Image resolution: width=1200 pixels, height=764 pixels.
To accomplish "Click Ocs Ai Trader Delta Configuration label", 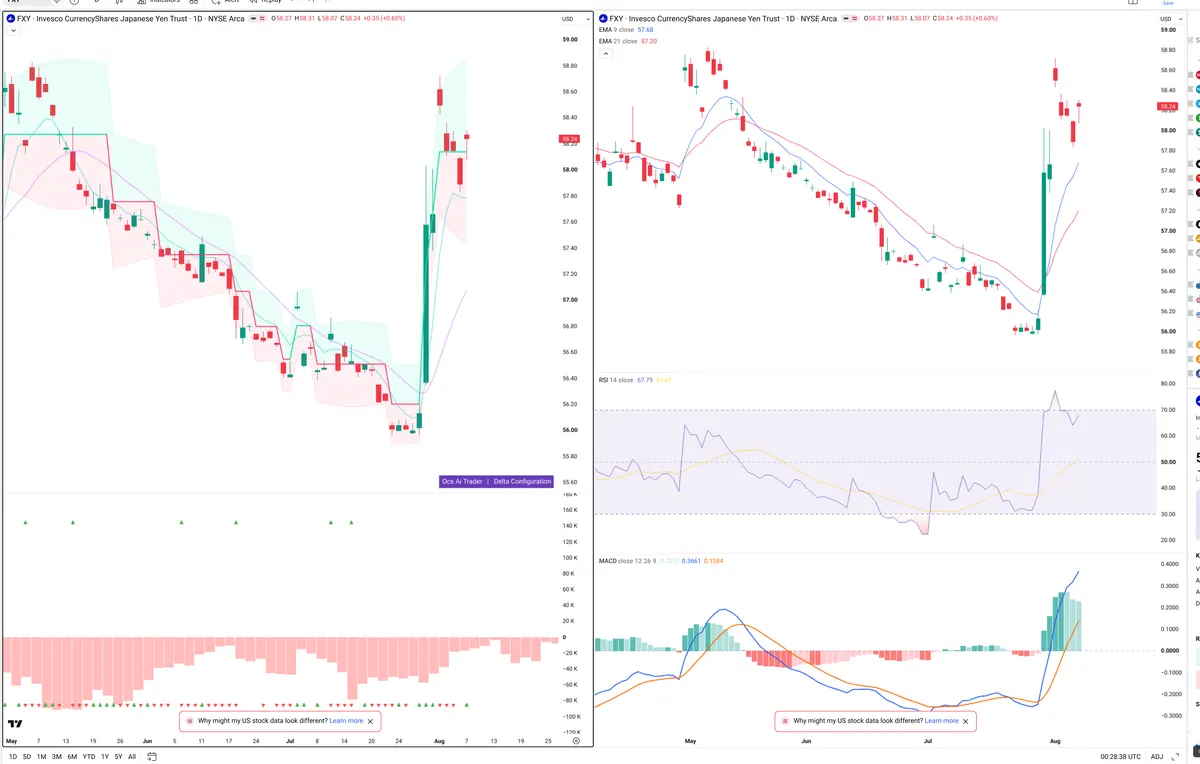I will [496, 481].
